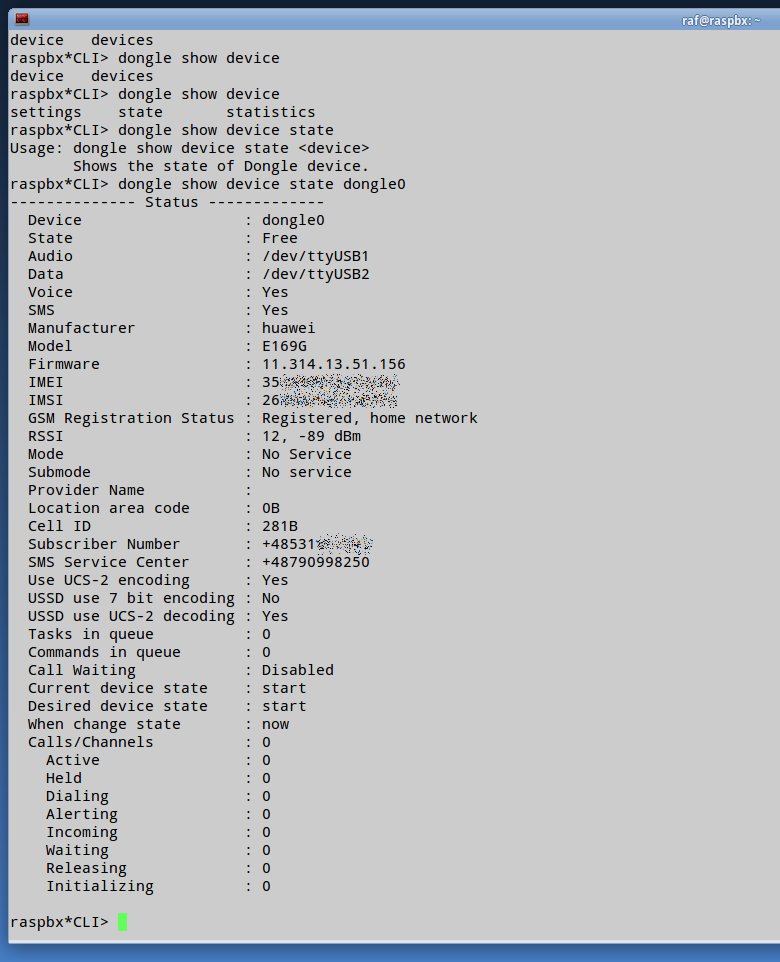The image size is (780, 962).
Task: Click the Call Waiting value Disabled
Action: pyautogui.click(x=298, y=670)
